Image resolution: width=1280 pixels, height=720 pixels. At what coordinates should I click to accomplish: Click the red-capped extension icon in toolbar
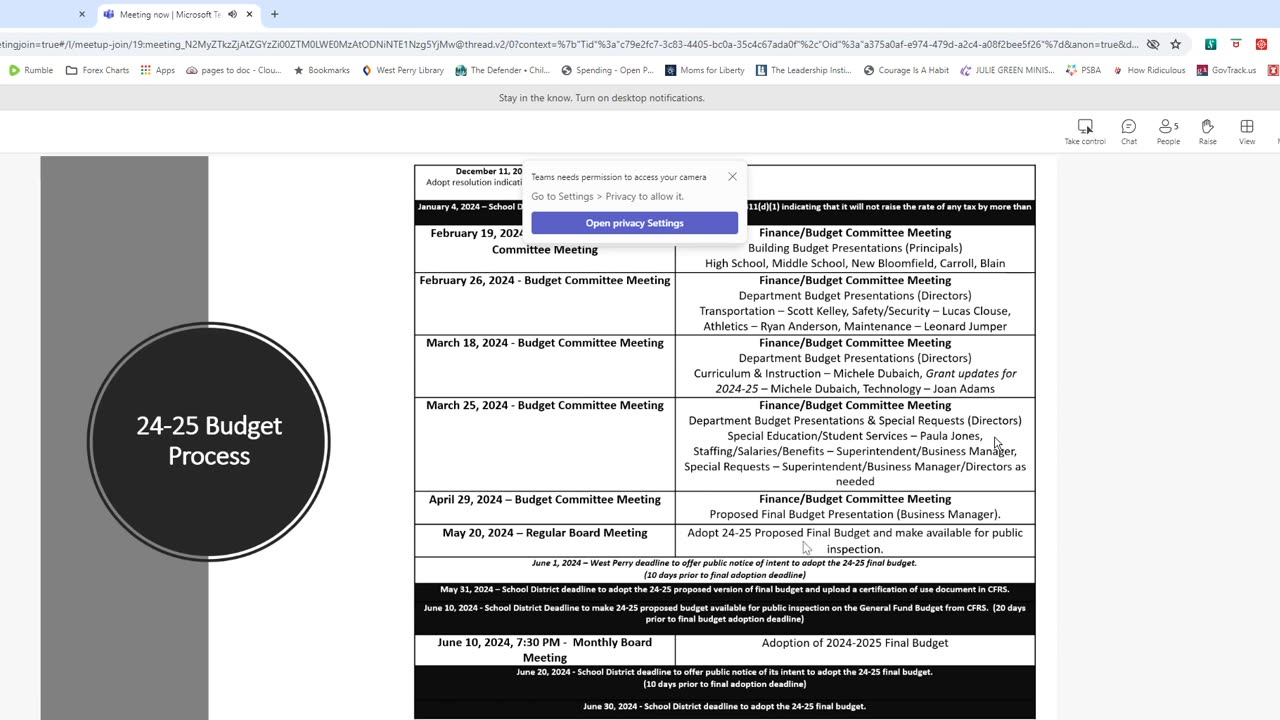point(1236,44)
